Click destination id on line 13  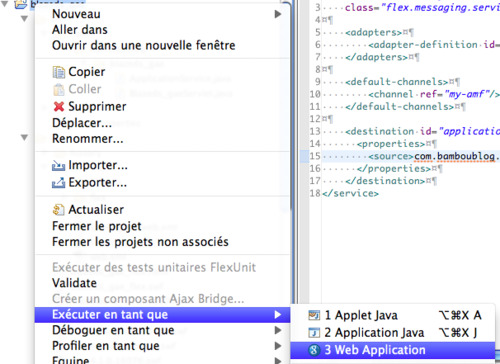(423, 131)
